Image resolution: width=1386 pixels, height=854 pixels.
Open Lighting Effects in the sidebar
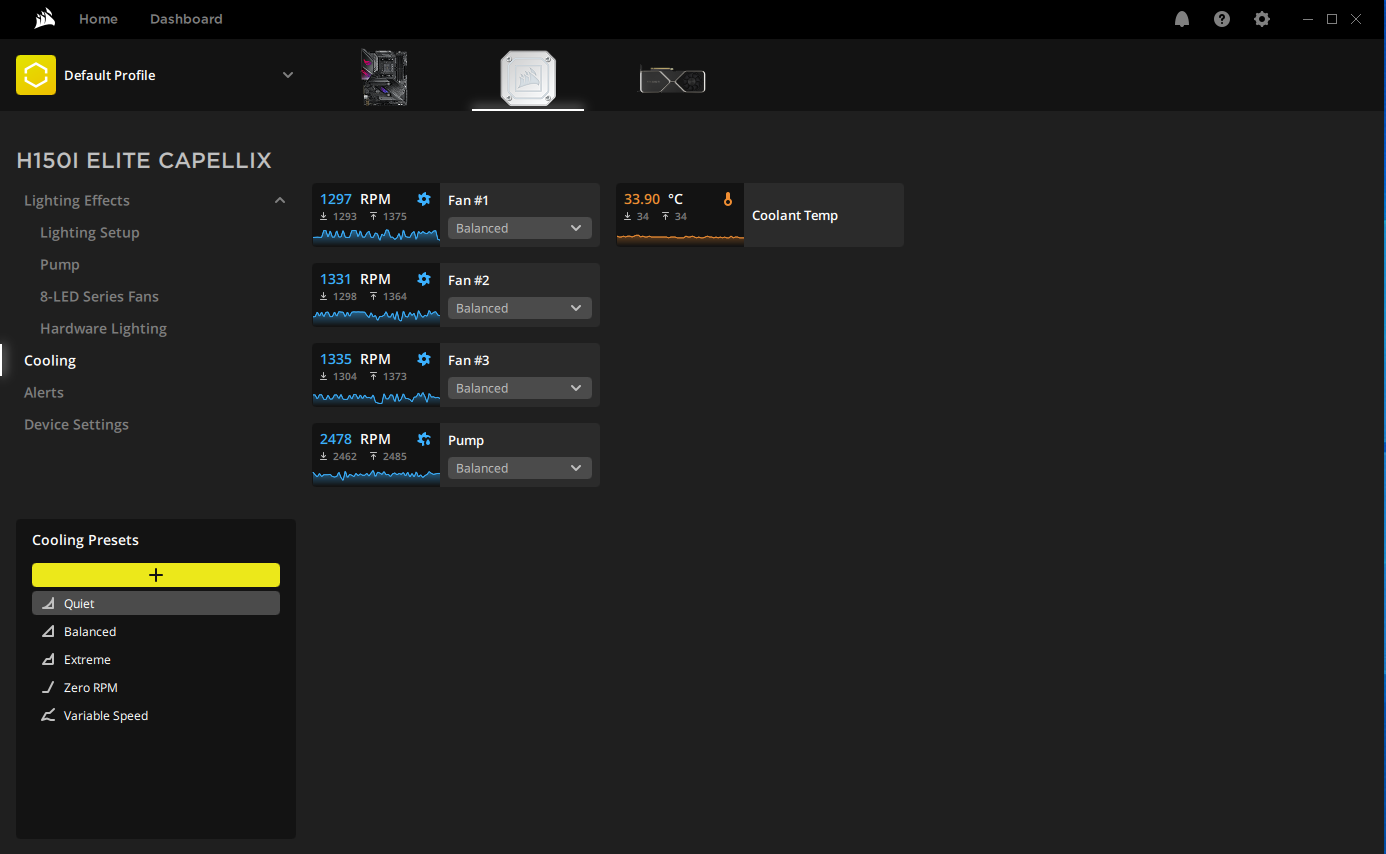pos(77,201)
